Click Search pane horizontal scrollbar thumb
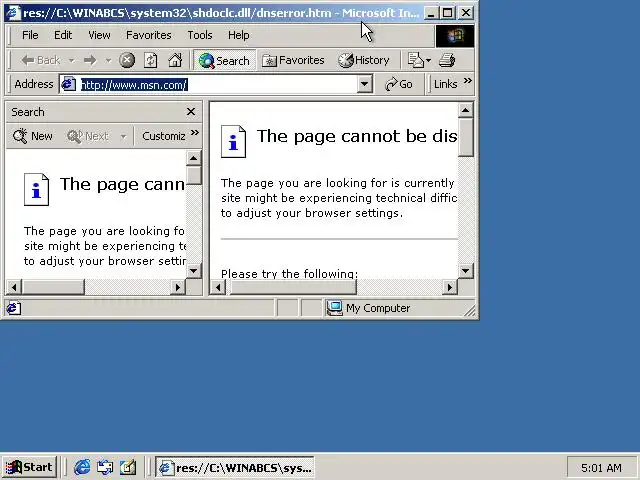 (x=53, y=287)
